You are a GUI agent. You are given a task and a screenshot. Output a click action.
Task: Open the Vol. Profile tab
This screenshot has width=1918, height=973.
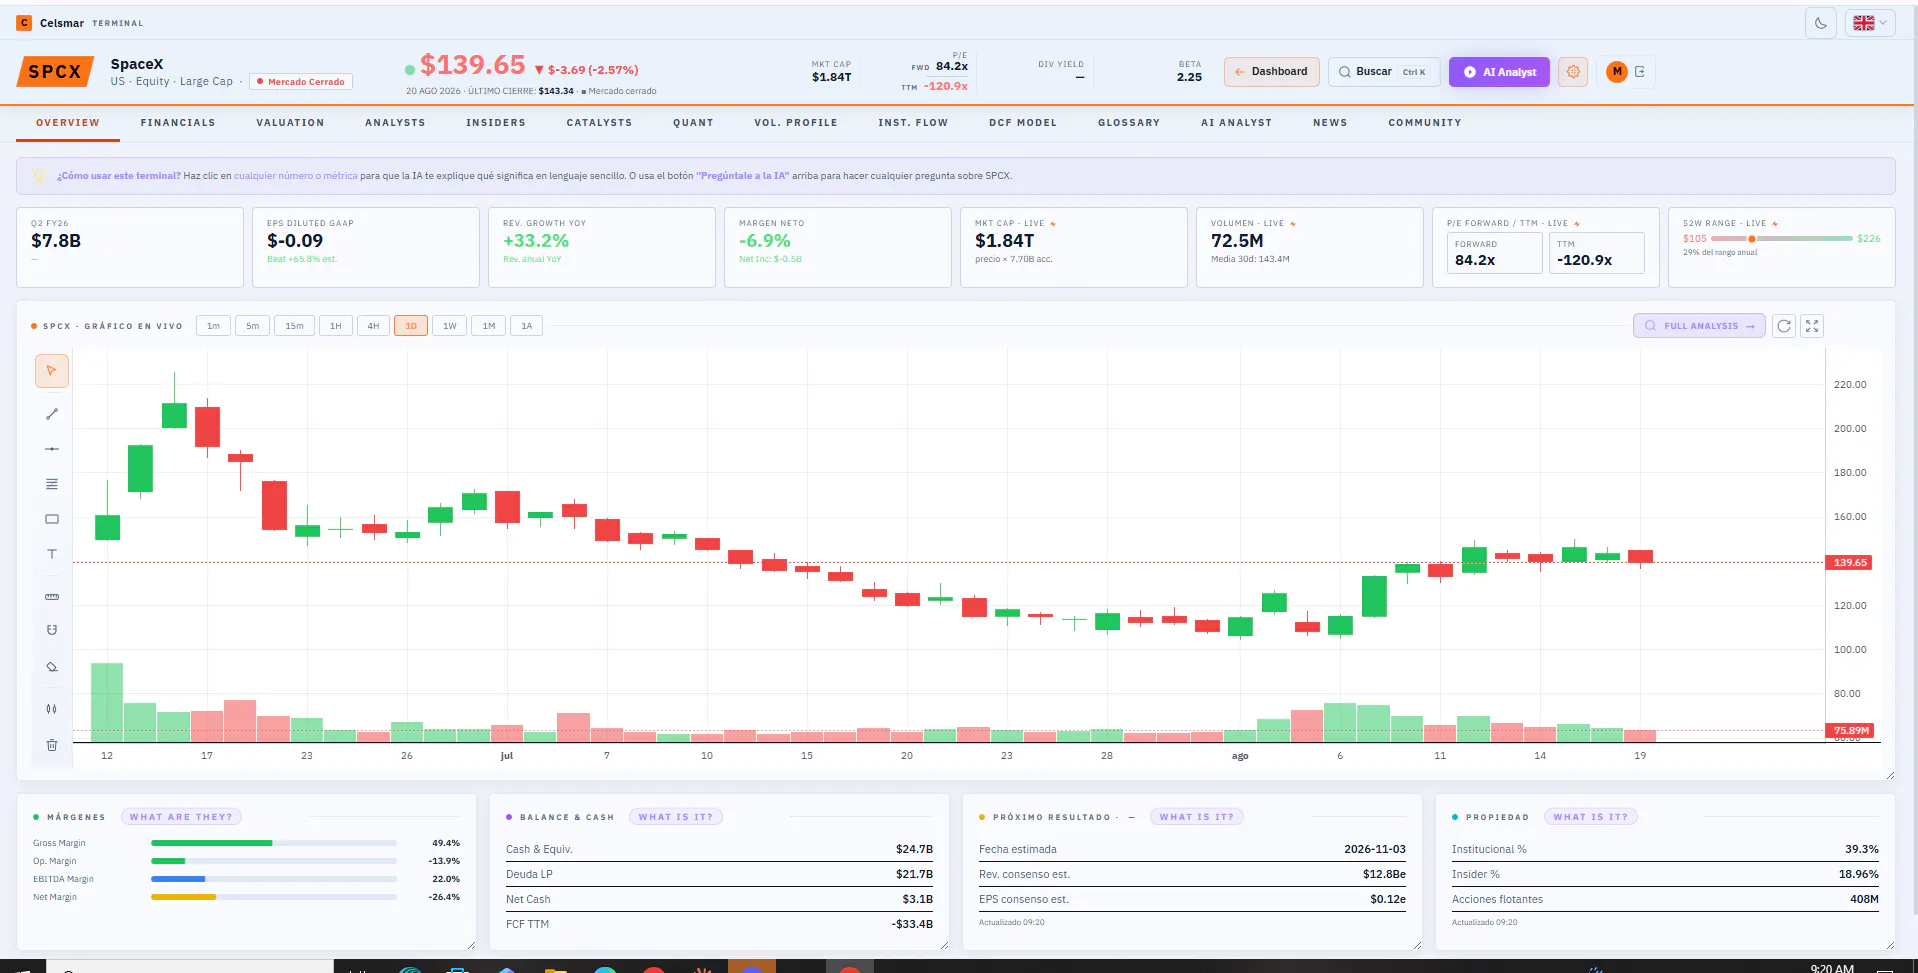tap(796, 123)
